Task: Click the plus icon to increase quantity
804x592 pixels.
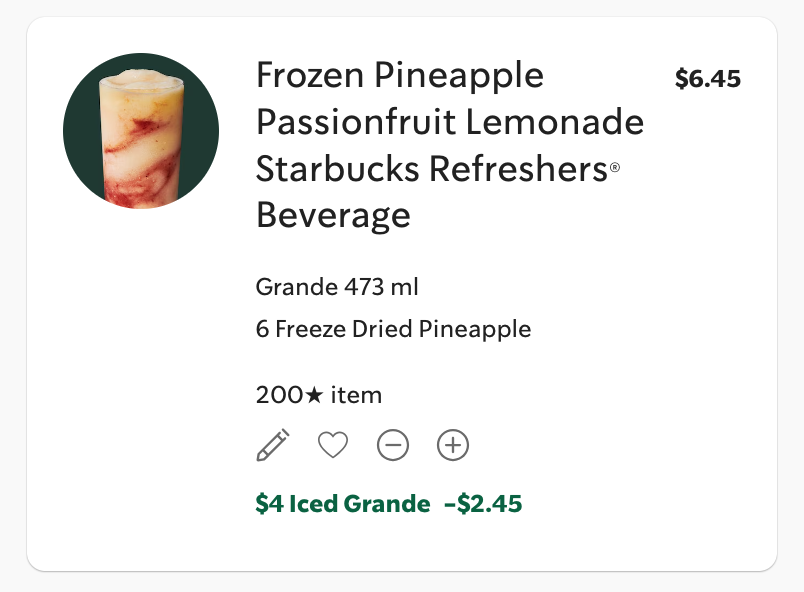Action: coord(452,444)
